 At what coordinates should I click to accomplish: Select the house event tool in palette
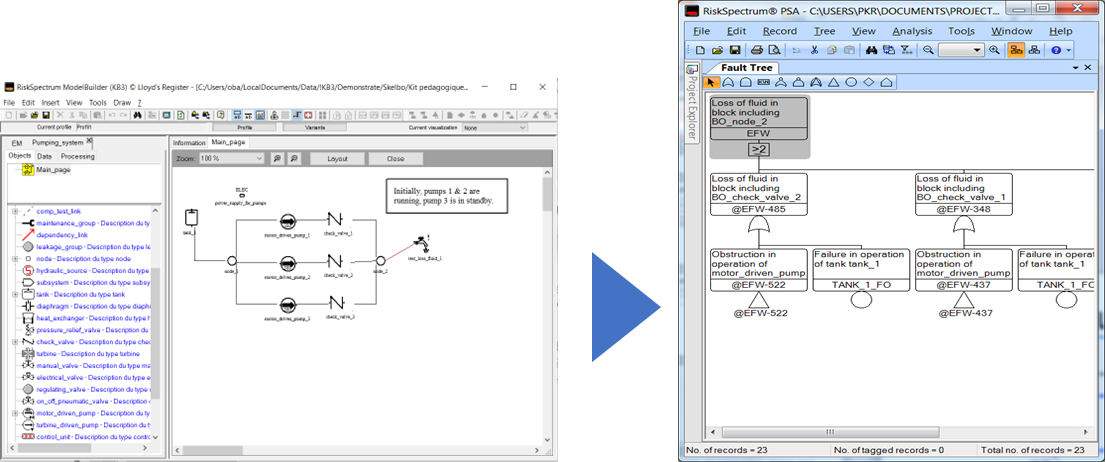point(887,82)
